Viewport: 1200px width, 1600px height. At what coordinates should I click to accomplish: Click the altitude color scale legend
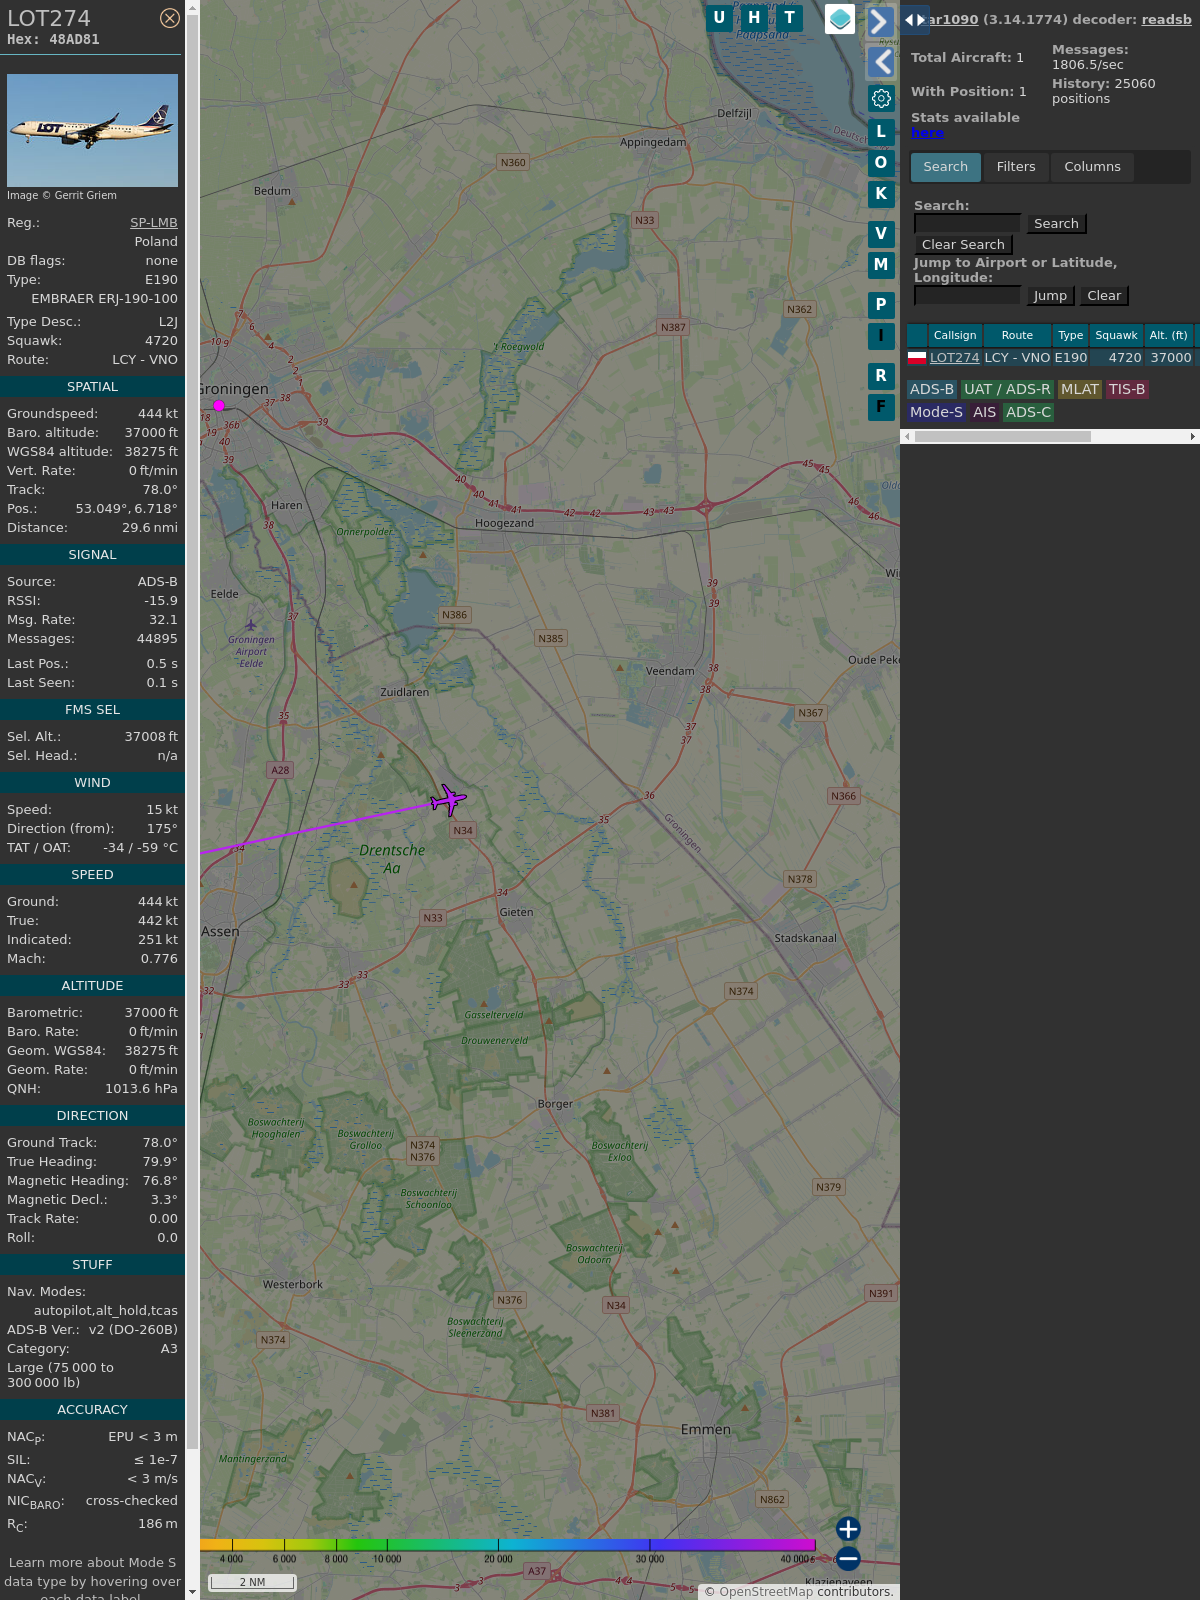(508, 1546)
